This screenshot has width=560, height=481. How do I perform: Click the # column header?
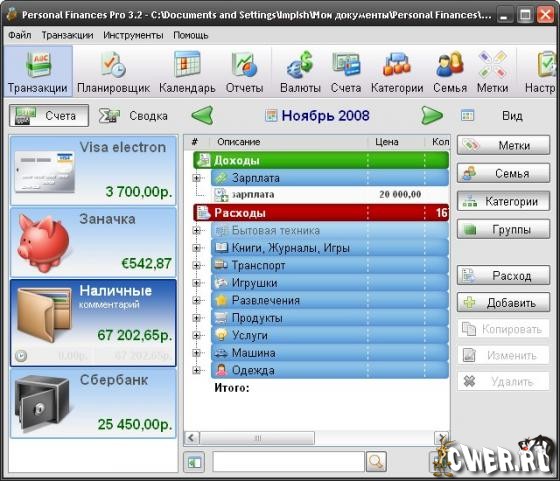(x=195, y=142)
